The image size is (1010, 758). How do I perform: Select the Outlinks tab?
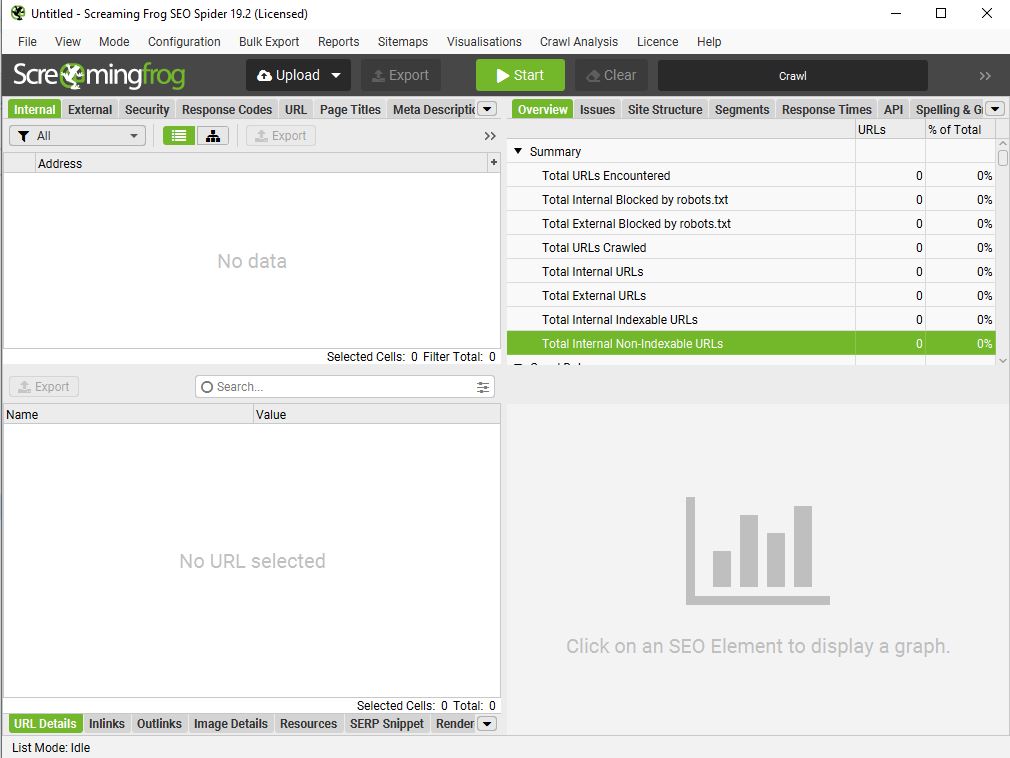click(x=159, y=724)
